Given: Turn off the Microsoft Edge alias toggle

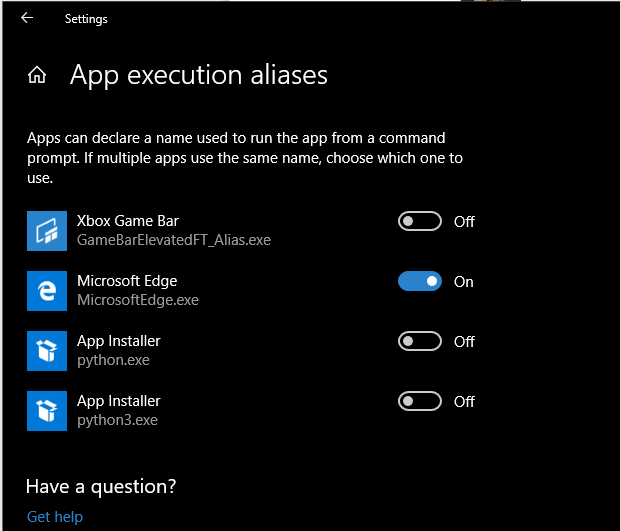Looking at the screenshot, I should click(420, 281).
